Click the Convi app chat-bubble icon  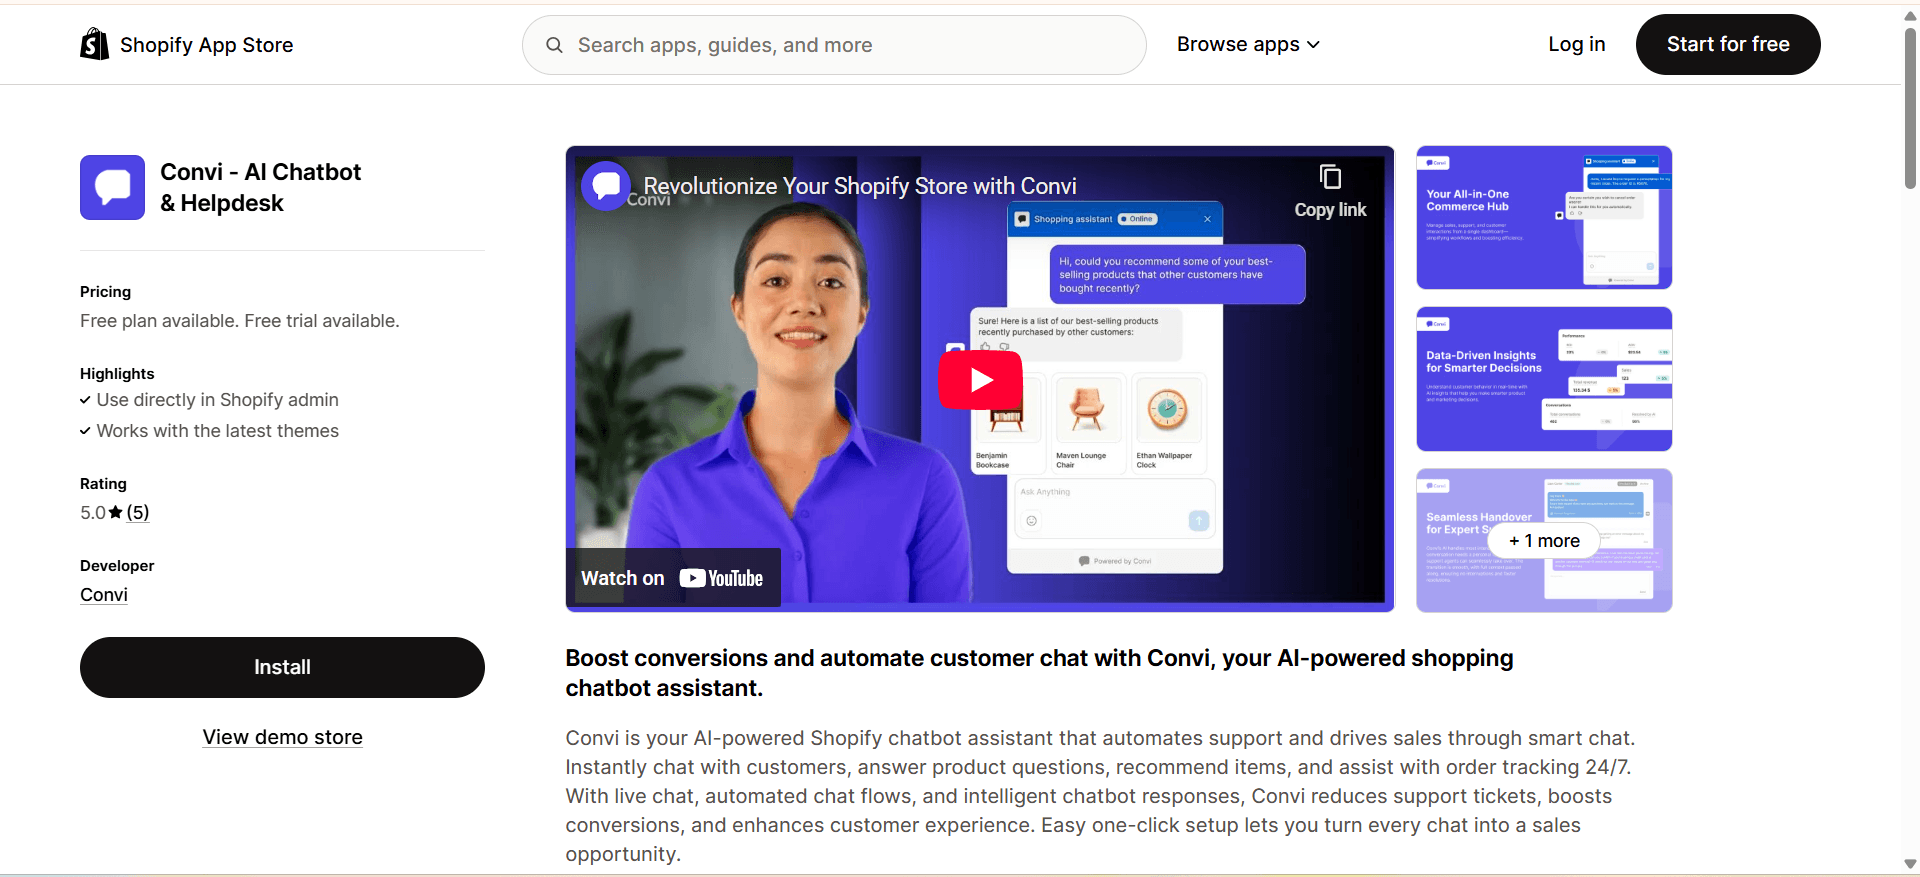point(112,187)
